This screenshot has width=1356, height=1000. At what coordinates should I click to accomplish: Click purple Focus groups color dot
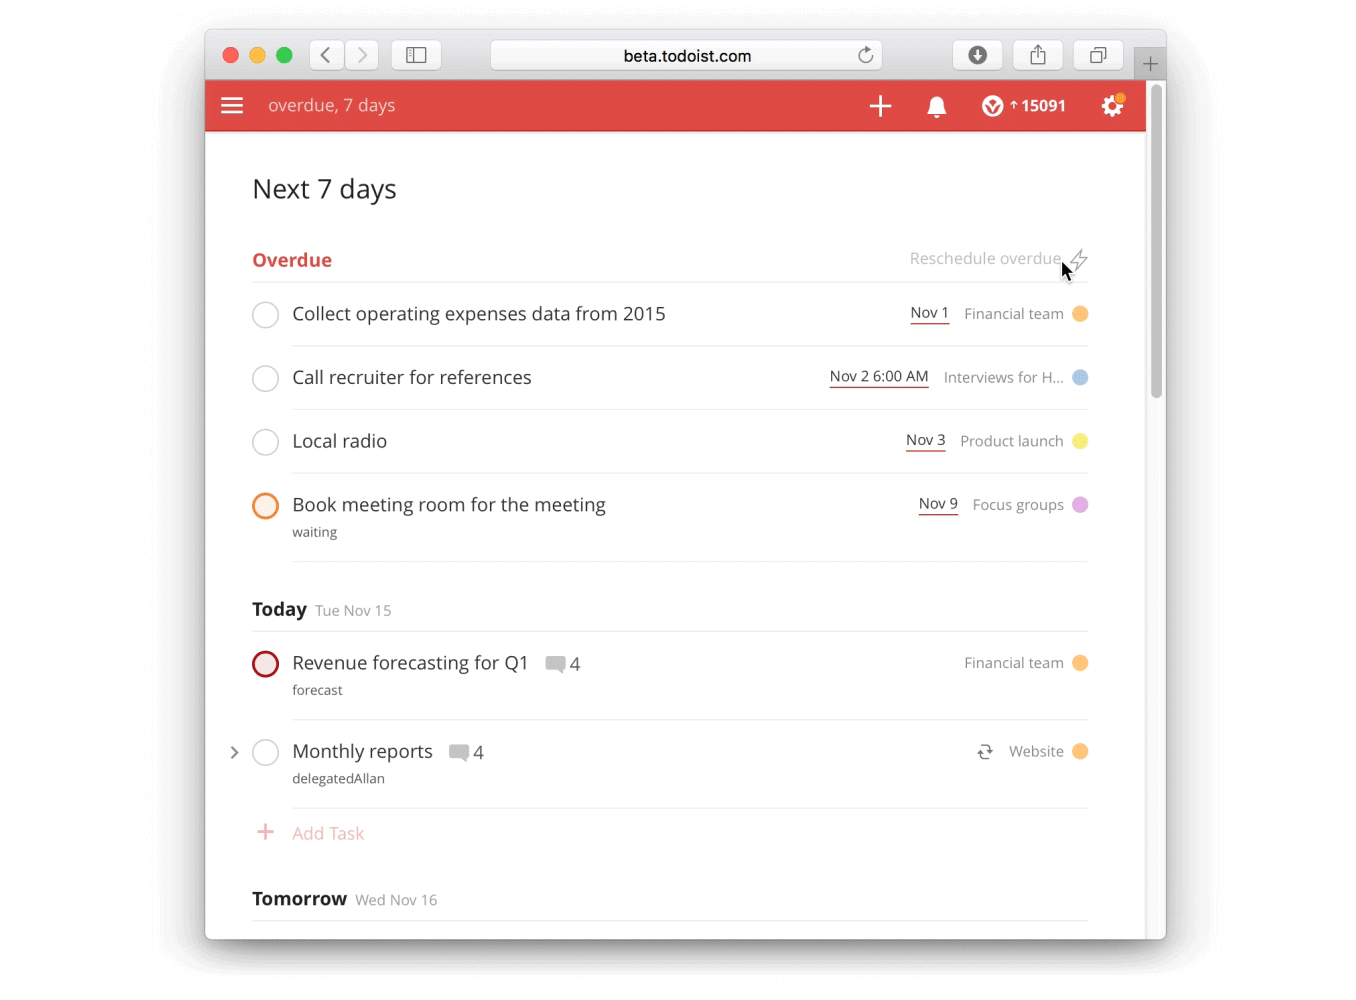1080,505
